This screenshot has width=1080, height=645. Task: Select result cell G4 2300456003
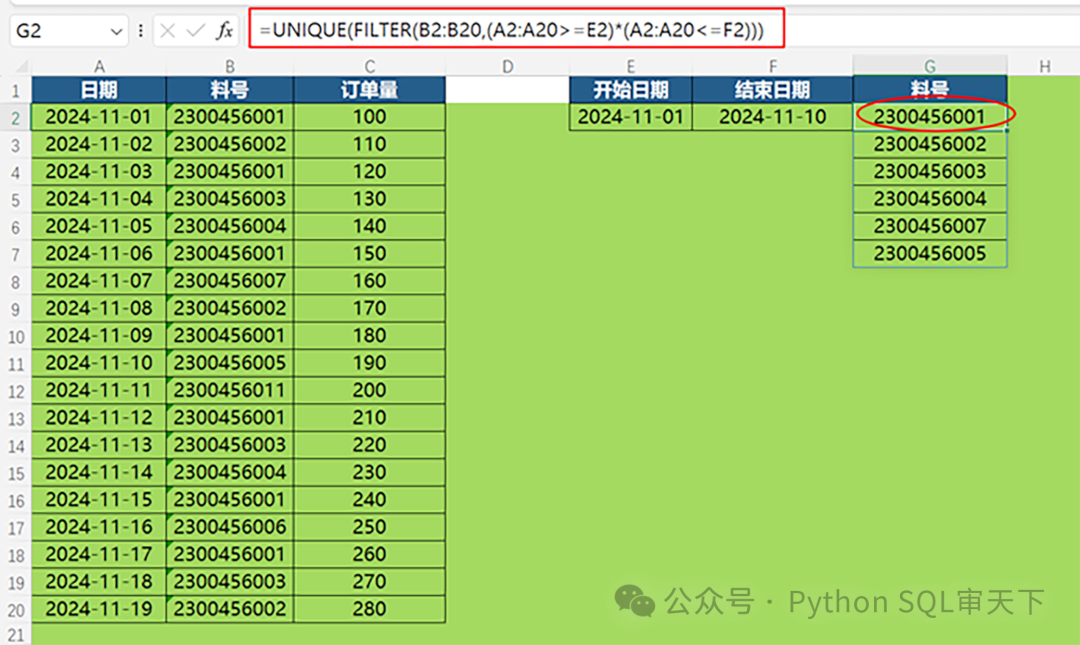coord(930,172)
